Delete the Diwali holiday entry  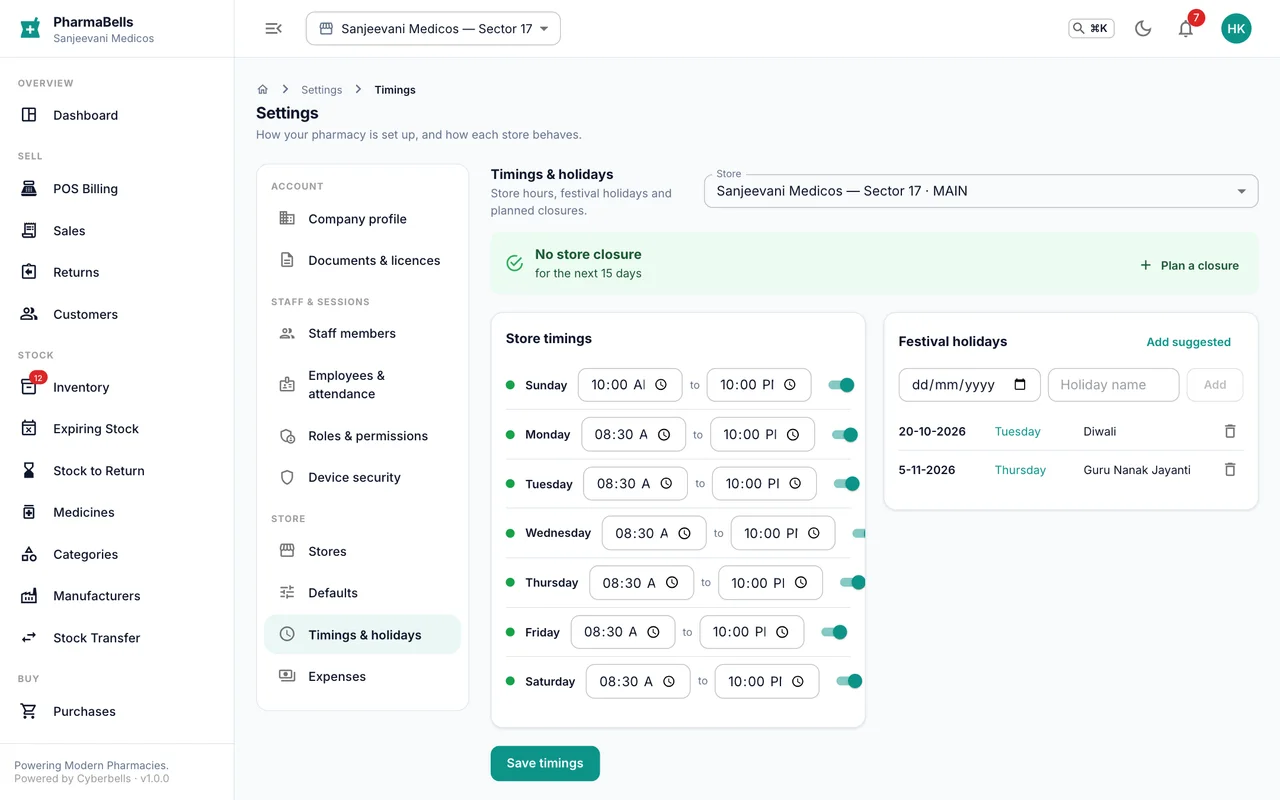click(1230, 431)
